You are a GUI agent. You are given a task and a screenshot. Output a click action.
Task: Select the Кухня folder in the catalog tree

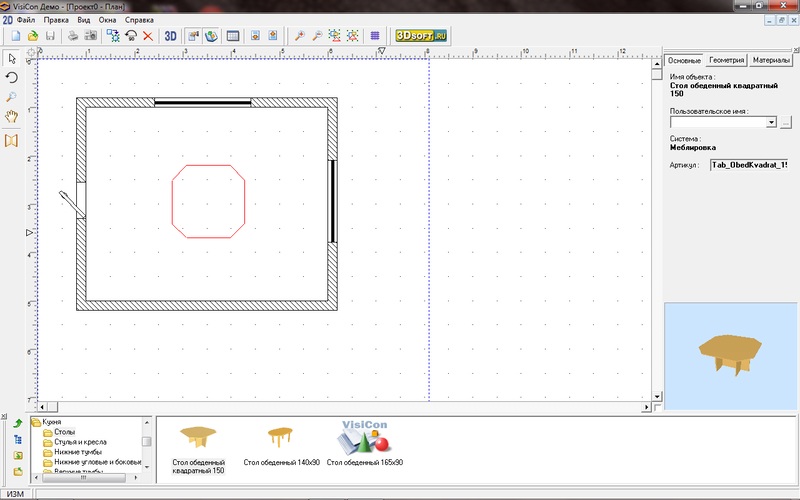click(52, 422)
